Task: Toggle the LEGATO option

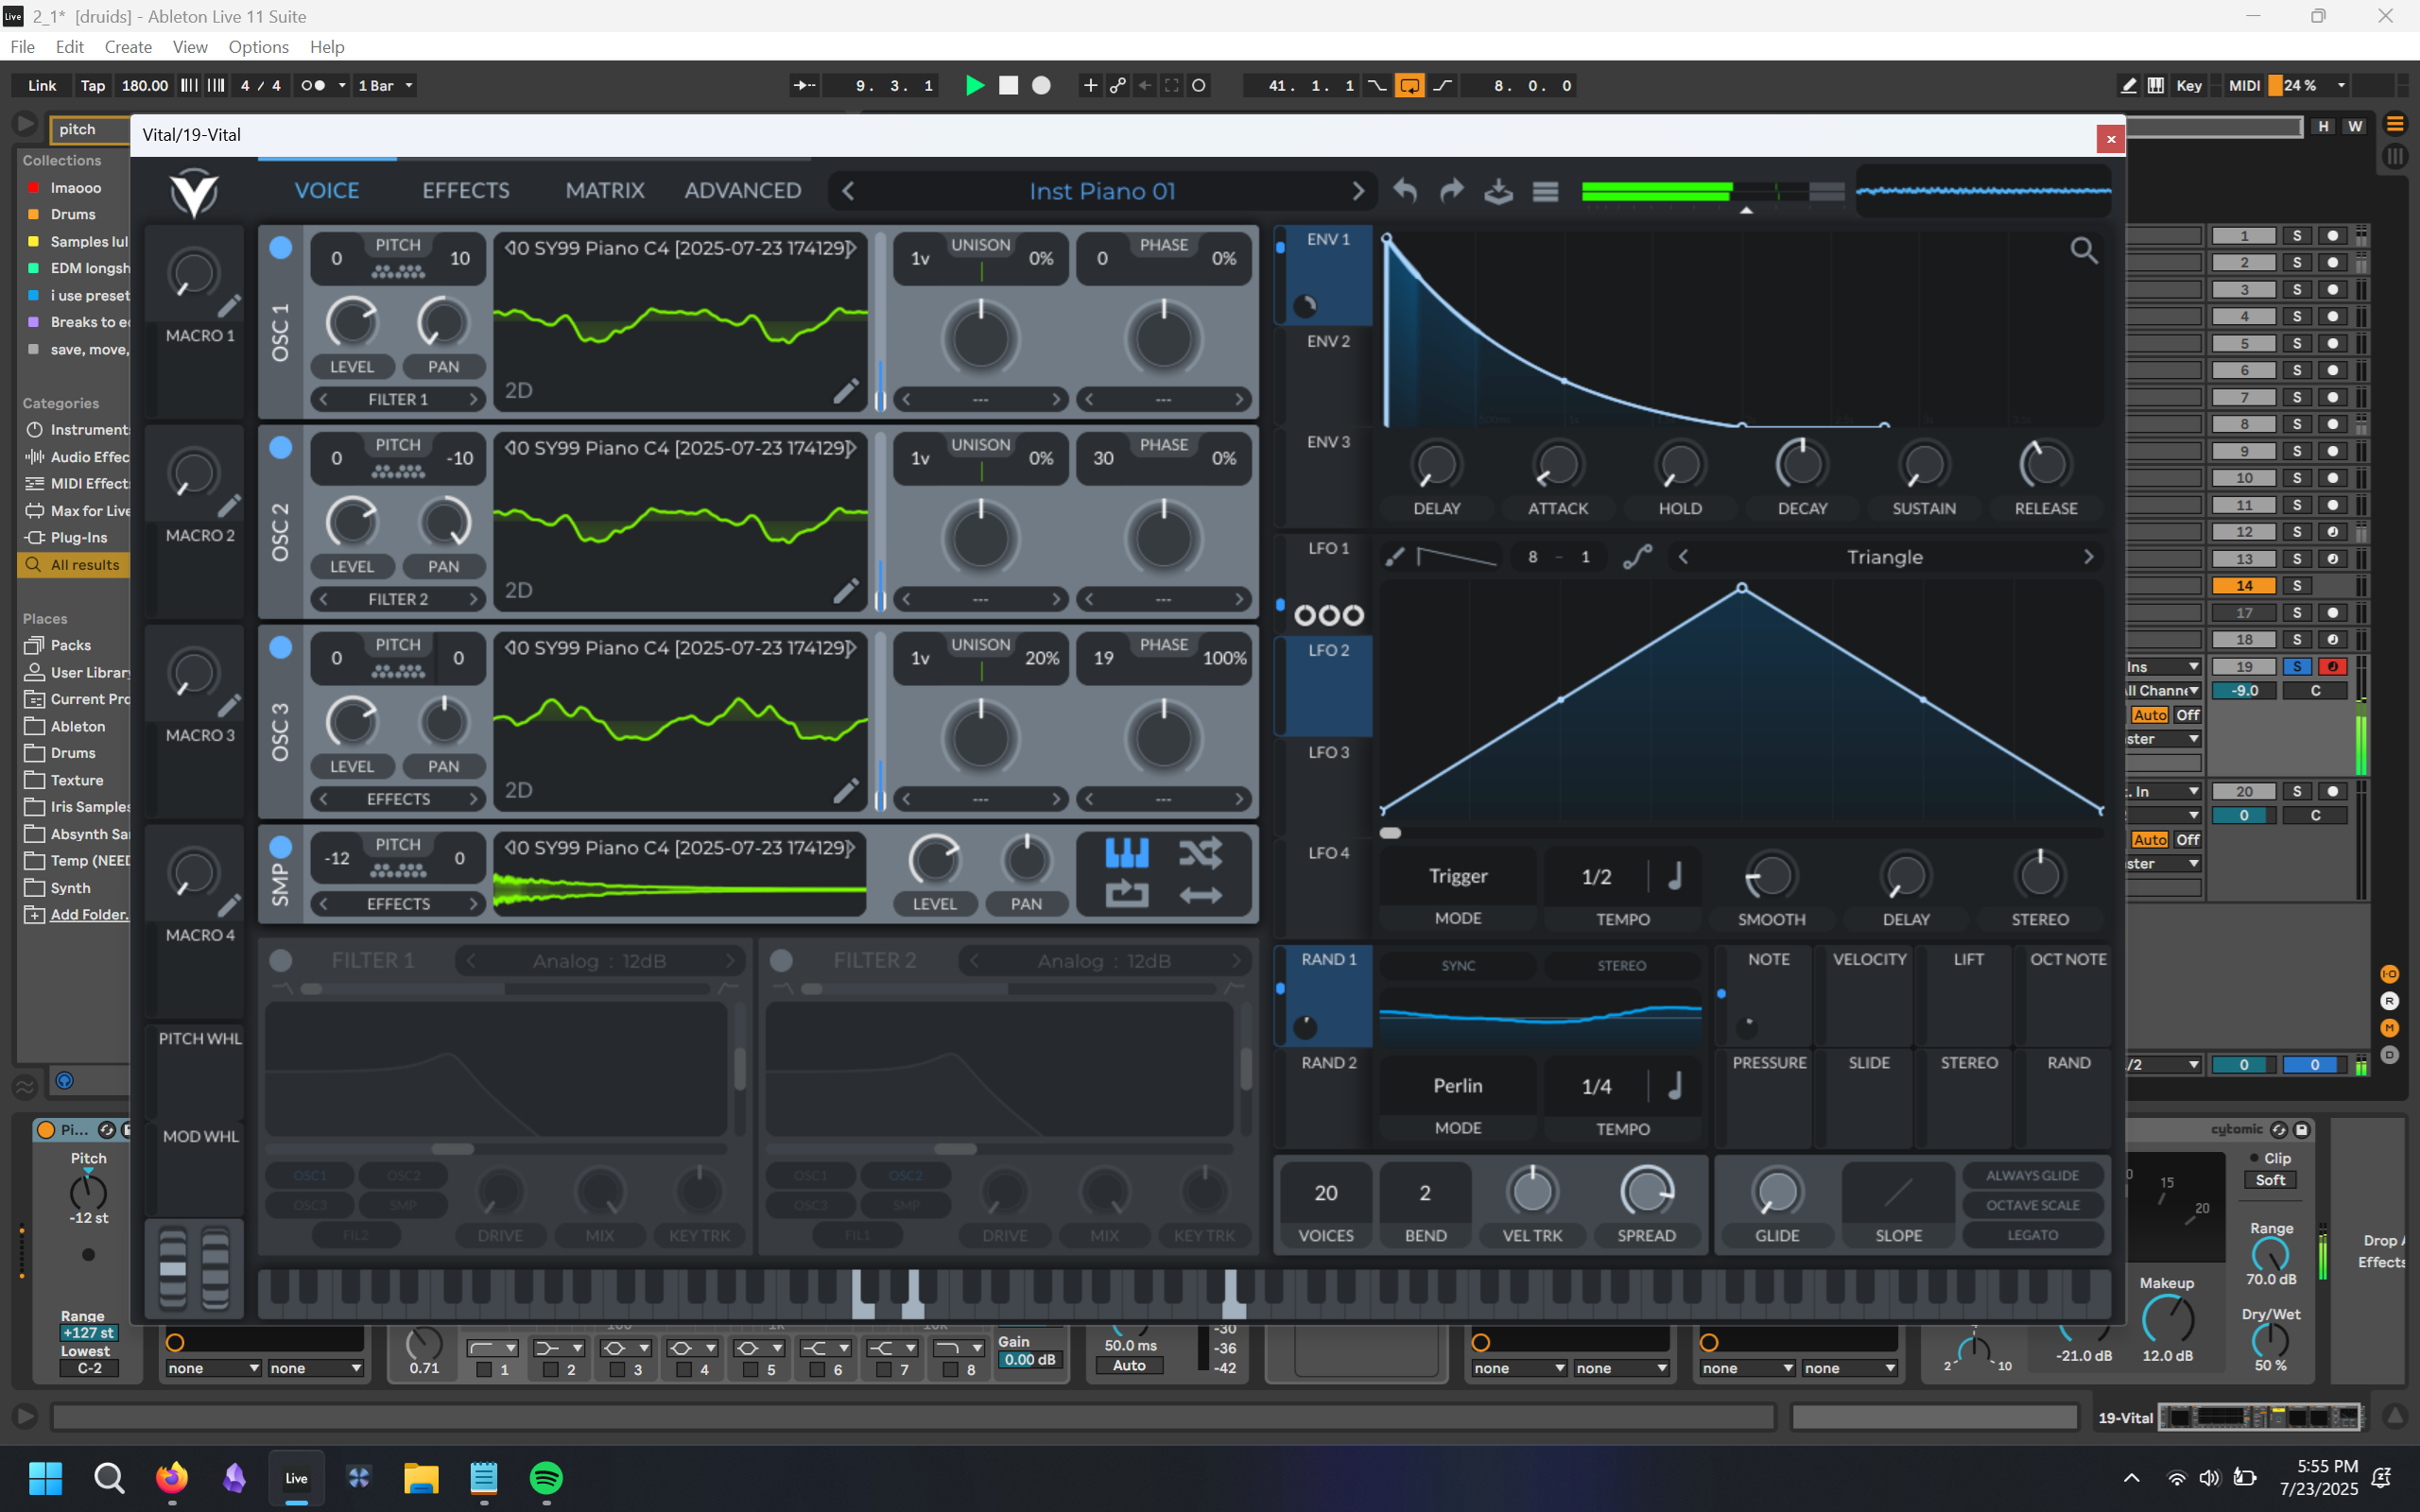Action: 2032,1235
